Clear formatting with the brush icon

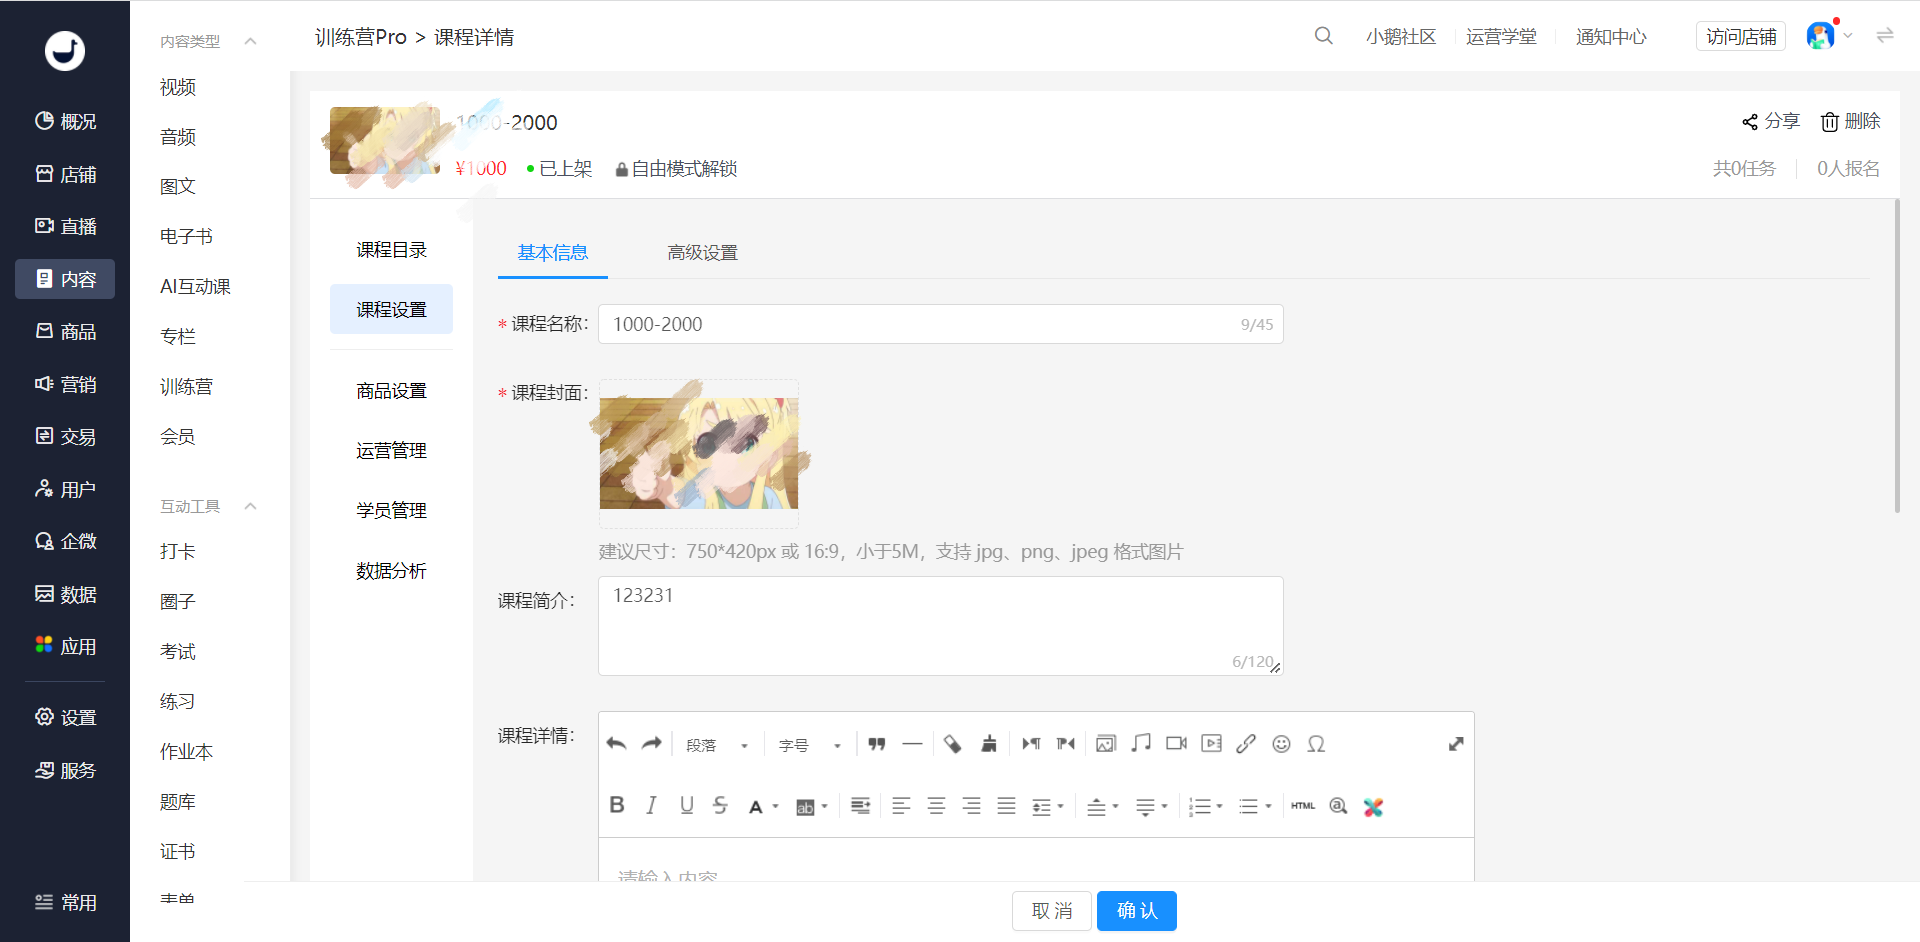tap(989, 744)
